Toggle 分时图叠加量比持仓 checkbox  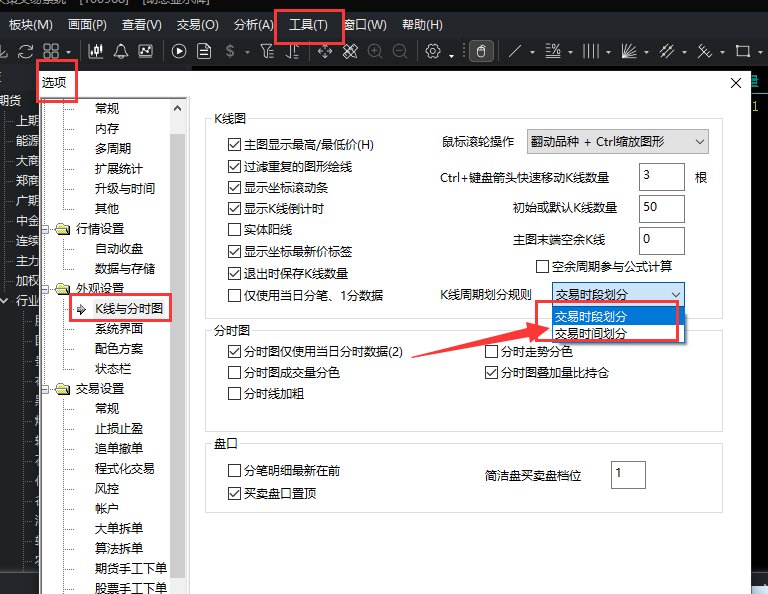(x=491, y=373)
